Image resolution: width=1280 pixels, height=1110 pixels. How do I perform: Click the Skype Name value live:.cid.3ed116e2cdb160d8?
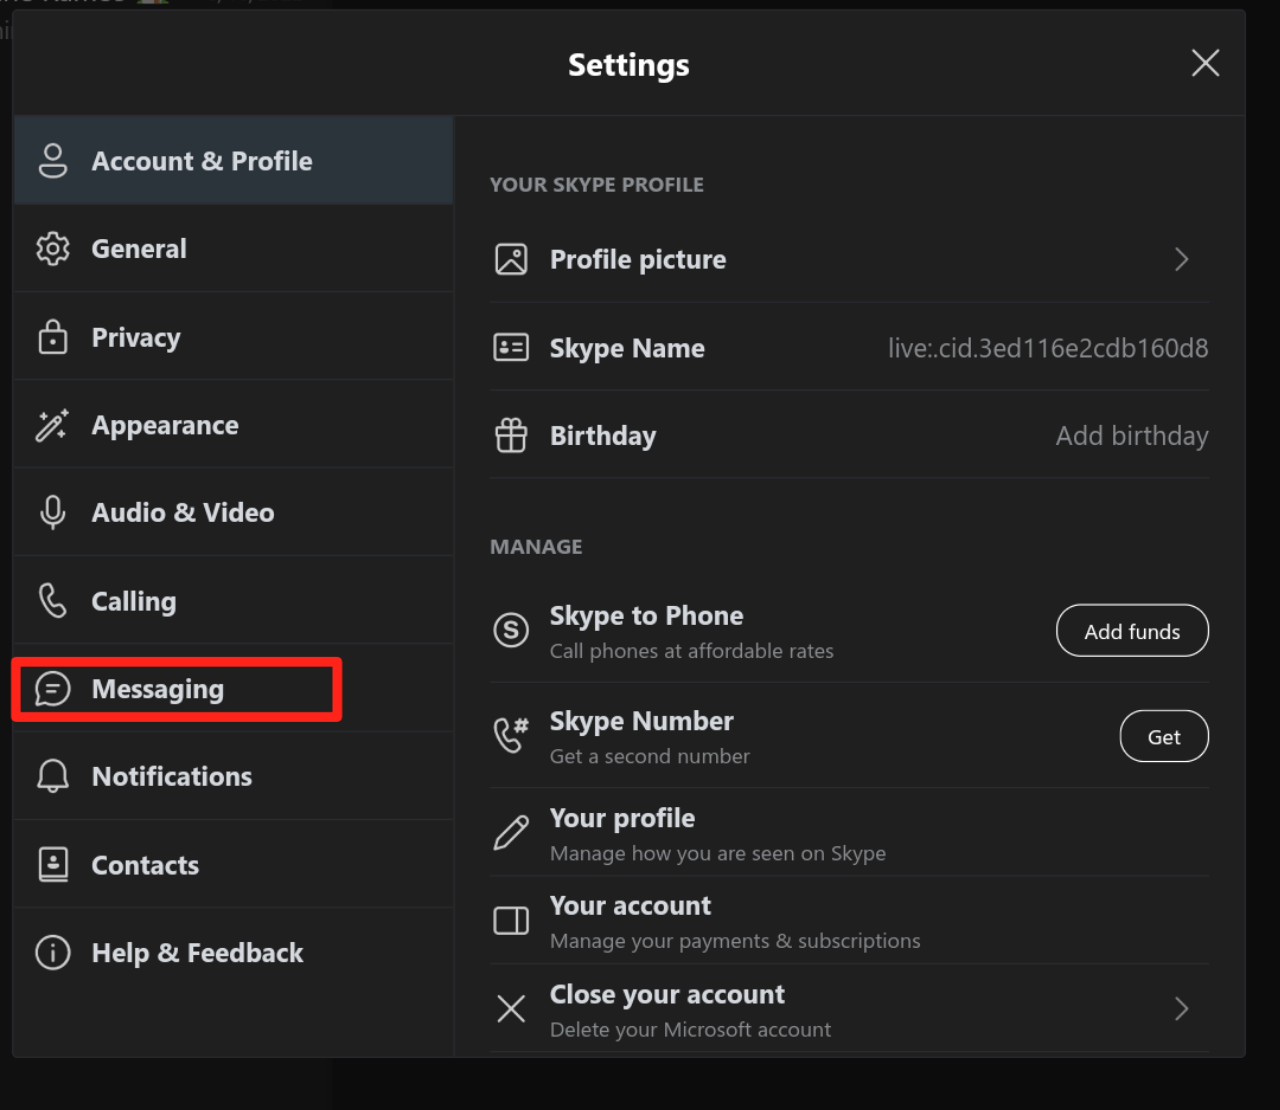click(1048, 348)
